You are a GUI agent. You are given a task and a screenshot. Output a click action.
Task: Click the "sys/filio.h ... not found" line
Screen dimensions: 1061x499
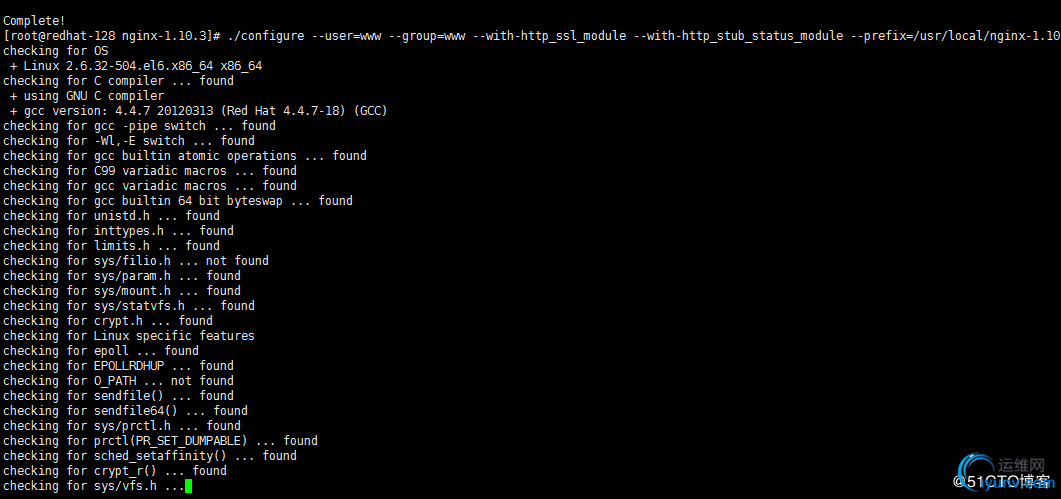[x=136, y=261]
